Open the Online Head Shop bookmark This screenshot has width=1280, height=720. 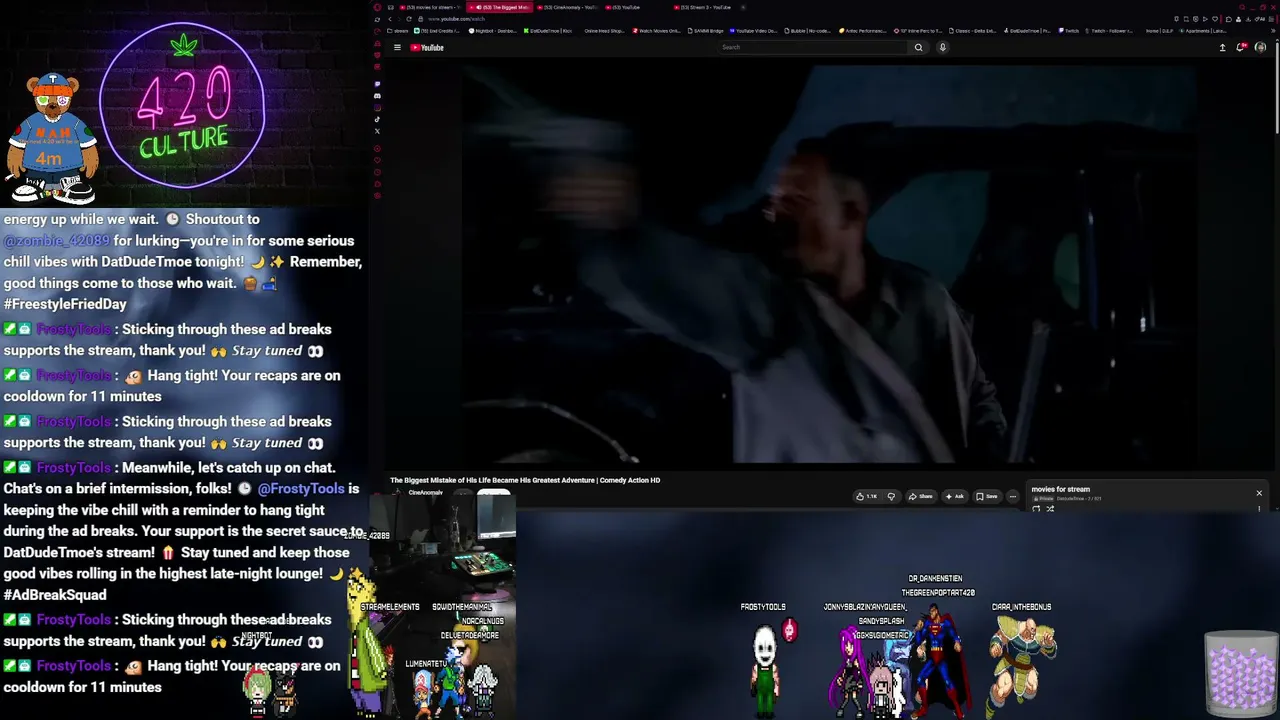click(x=602, y=31)
